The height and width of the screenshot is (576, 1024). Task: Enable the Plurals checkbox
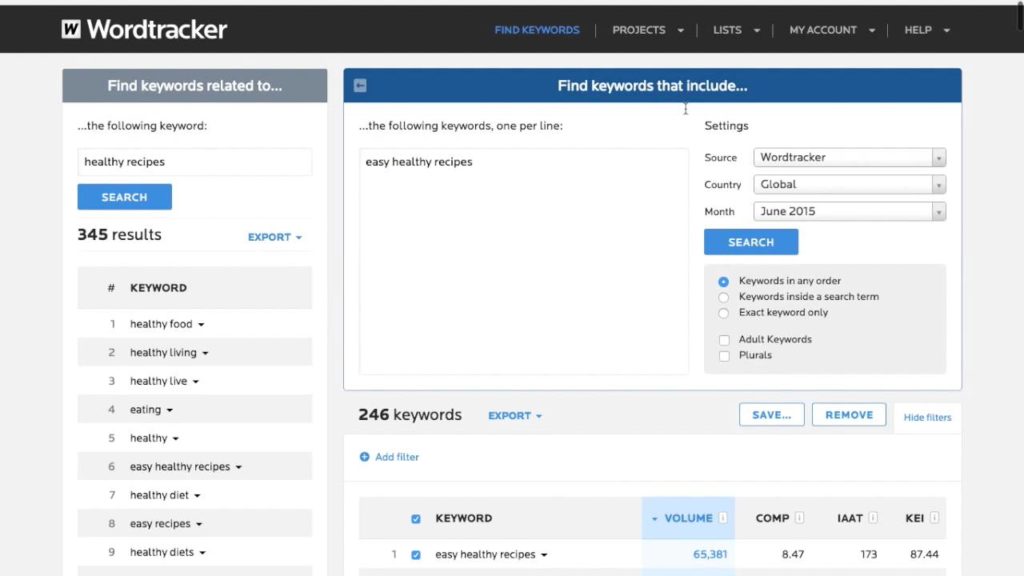pyautogui.click(x=724, y=356)
